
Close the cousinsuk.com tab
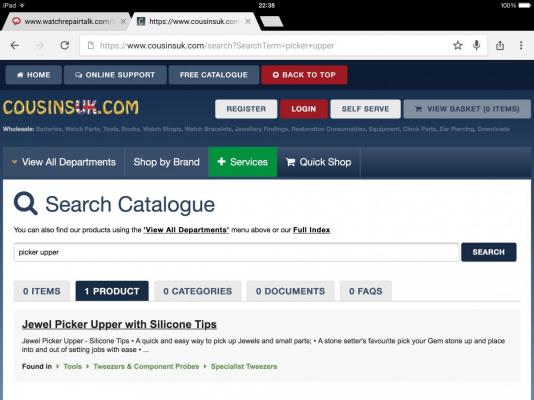pos(248,21)
